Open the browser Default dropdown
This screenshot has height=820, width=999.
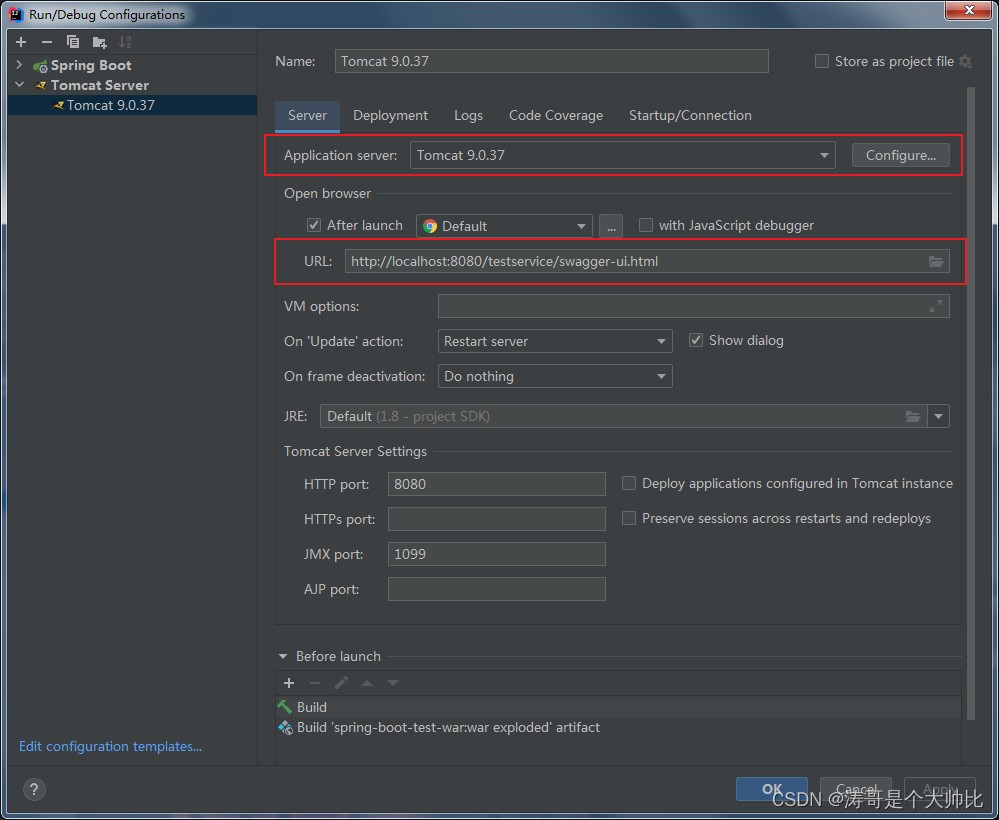tap(504, 226)
